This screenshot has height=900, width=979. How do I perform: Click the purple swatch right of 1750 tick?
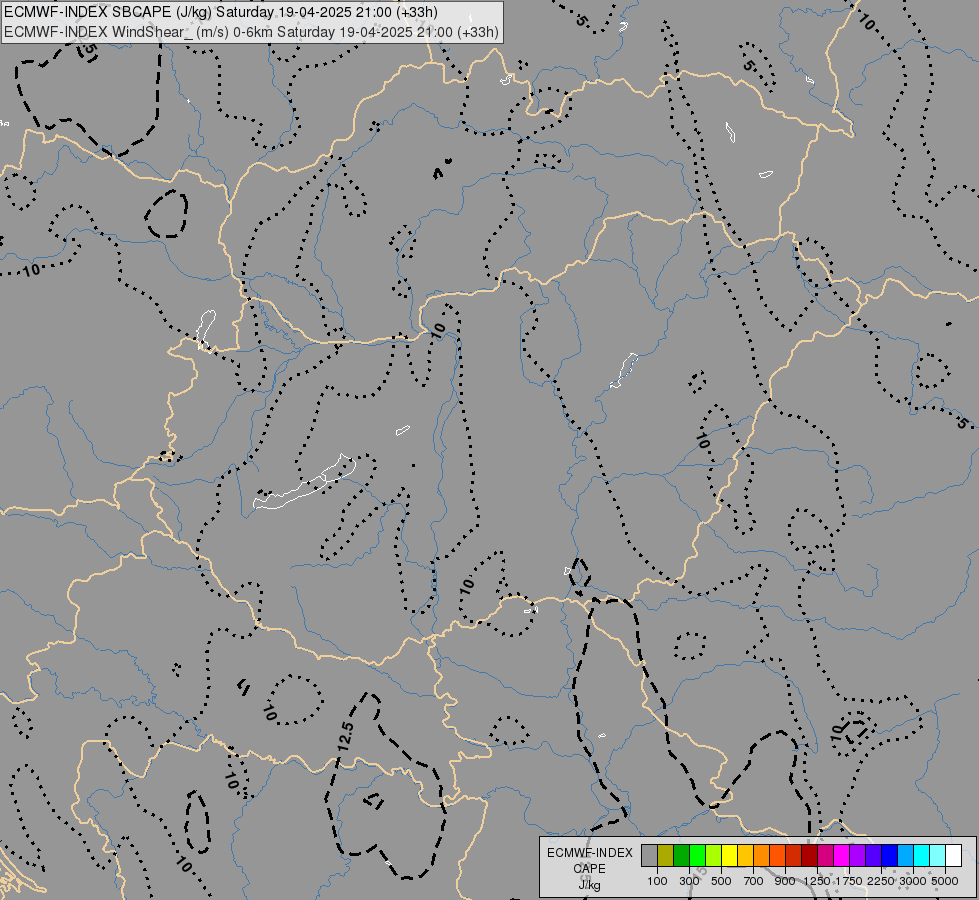858,856
